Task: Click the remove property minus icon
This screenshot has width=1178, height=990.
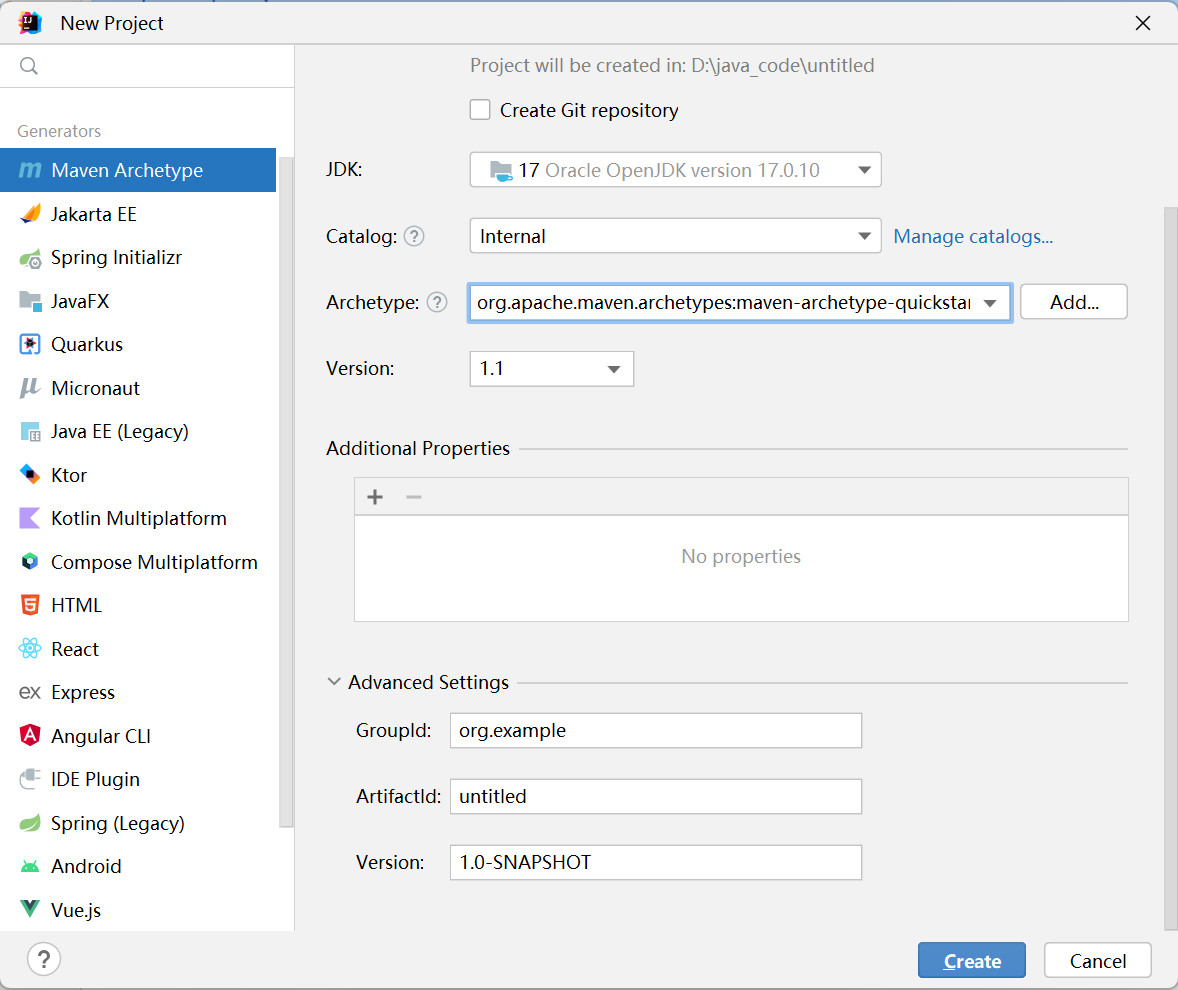Action: point(414,497)
